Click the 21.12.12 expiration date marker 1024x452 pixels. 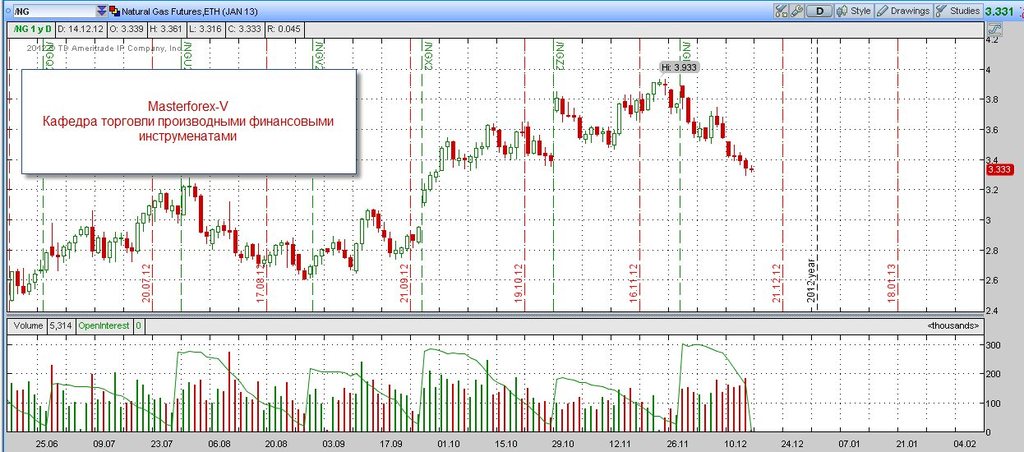point(777,282)
